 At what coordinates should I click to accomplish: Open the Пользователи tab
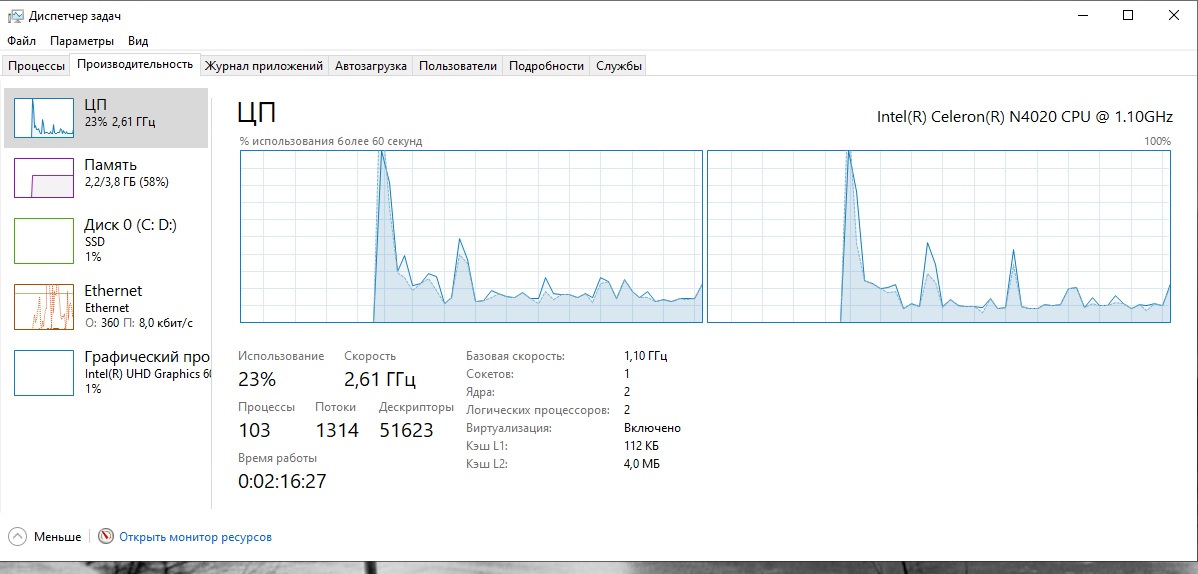pos(457,66)
